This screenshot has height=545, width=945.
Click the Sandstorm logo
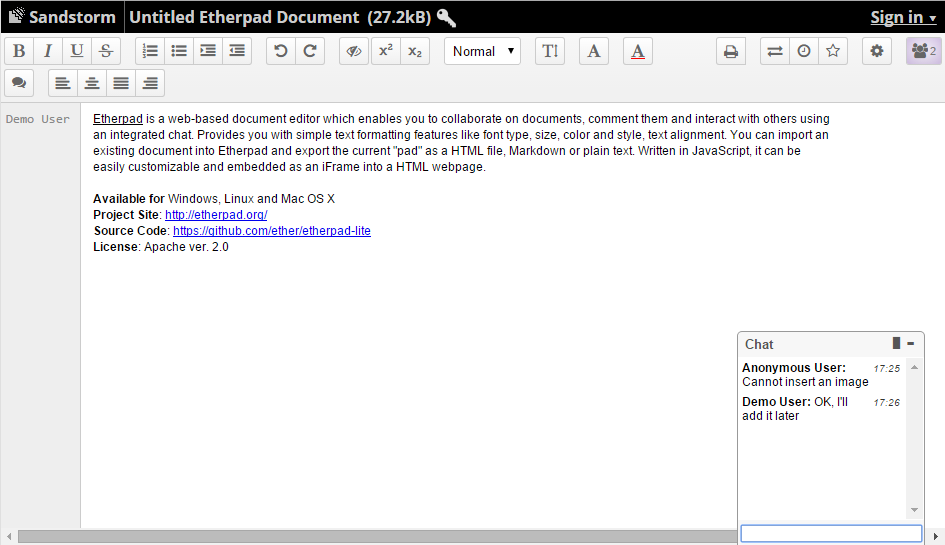(62, 17)
